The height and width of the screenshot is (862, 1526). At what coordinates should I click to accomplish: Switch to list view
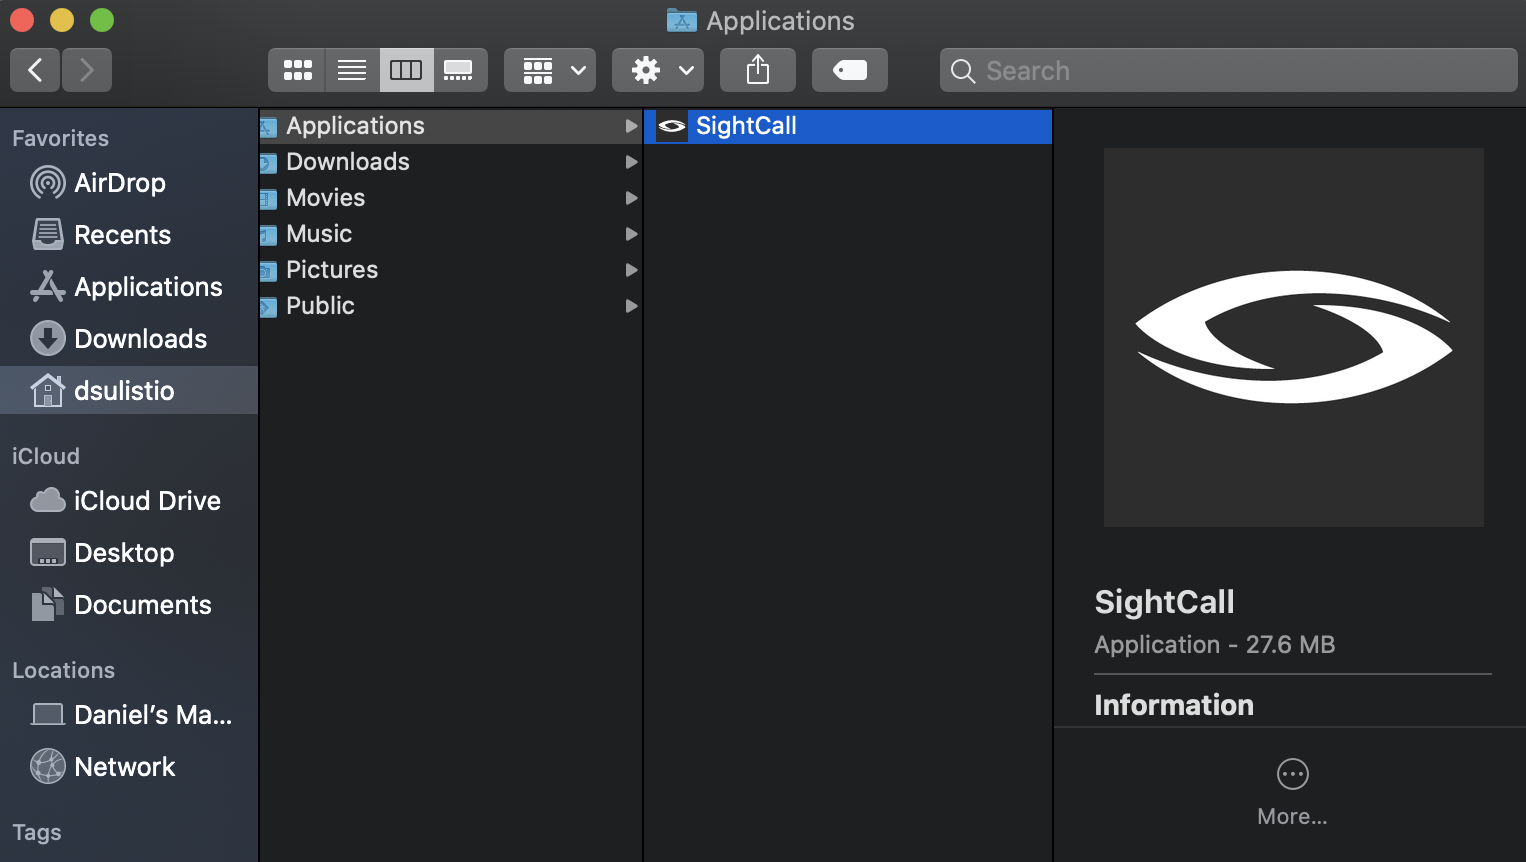point(352,70)
